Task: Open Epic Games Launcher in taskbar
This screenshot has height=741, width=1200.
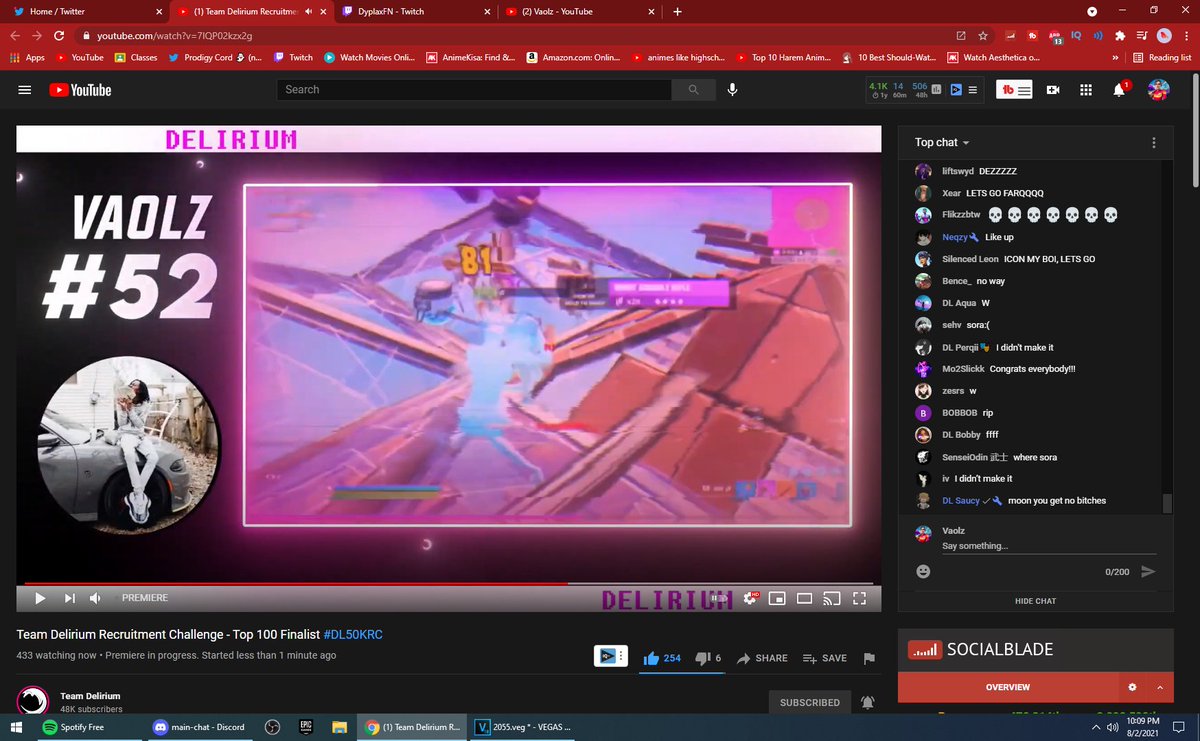Action: click(x=306, y=727)
